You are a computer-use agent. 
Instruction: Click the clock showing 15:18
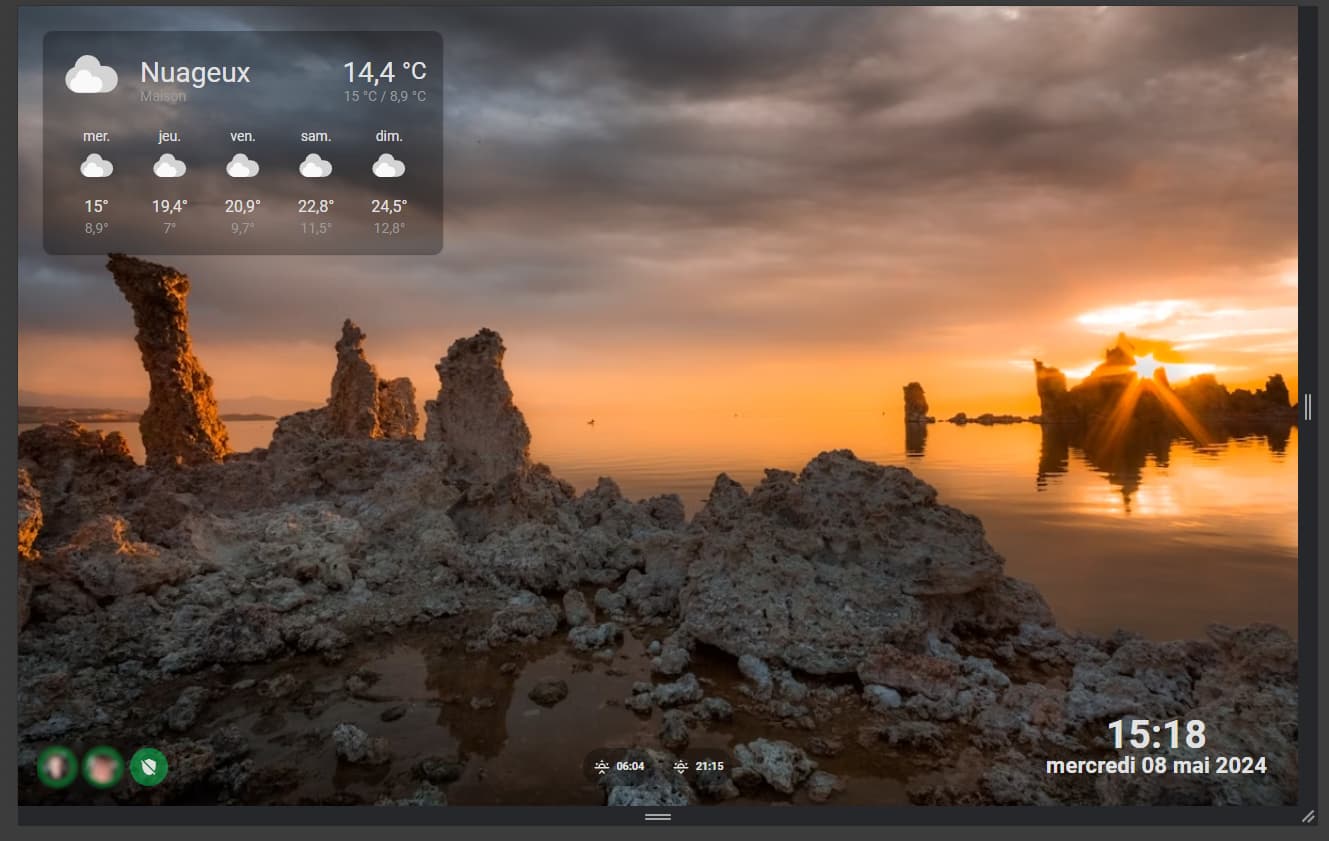1157,735
